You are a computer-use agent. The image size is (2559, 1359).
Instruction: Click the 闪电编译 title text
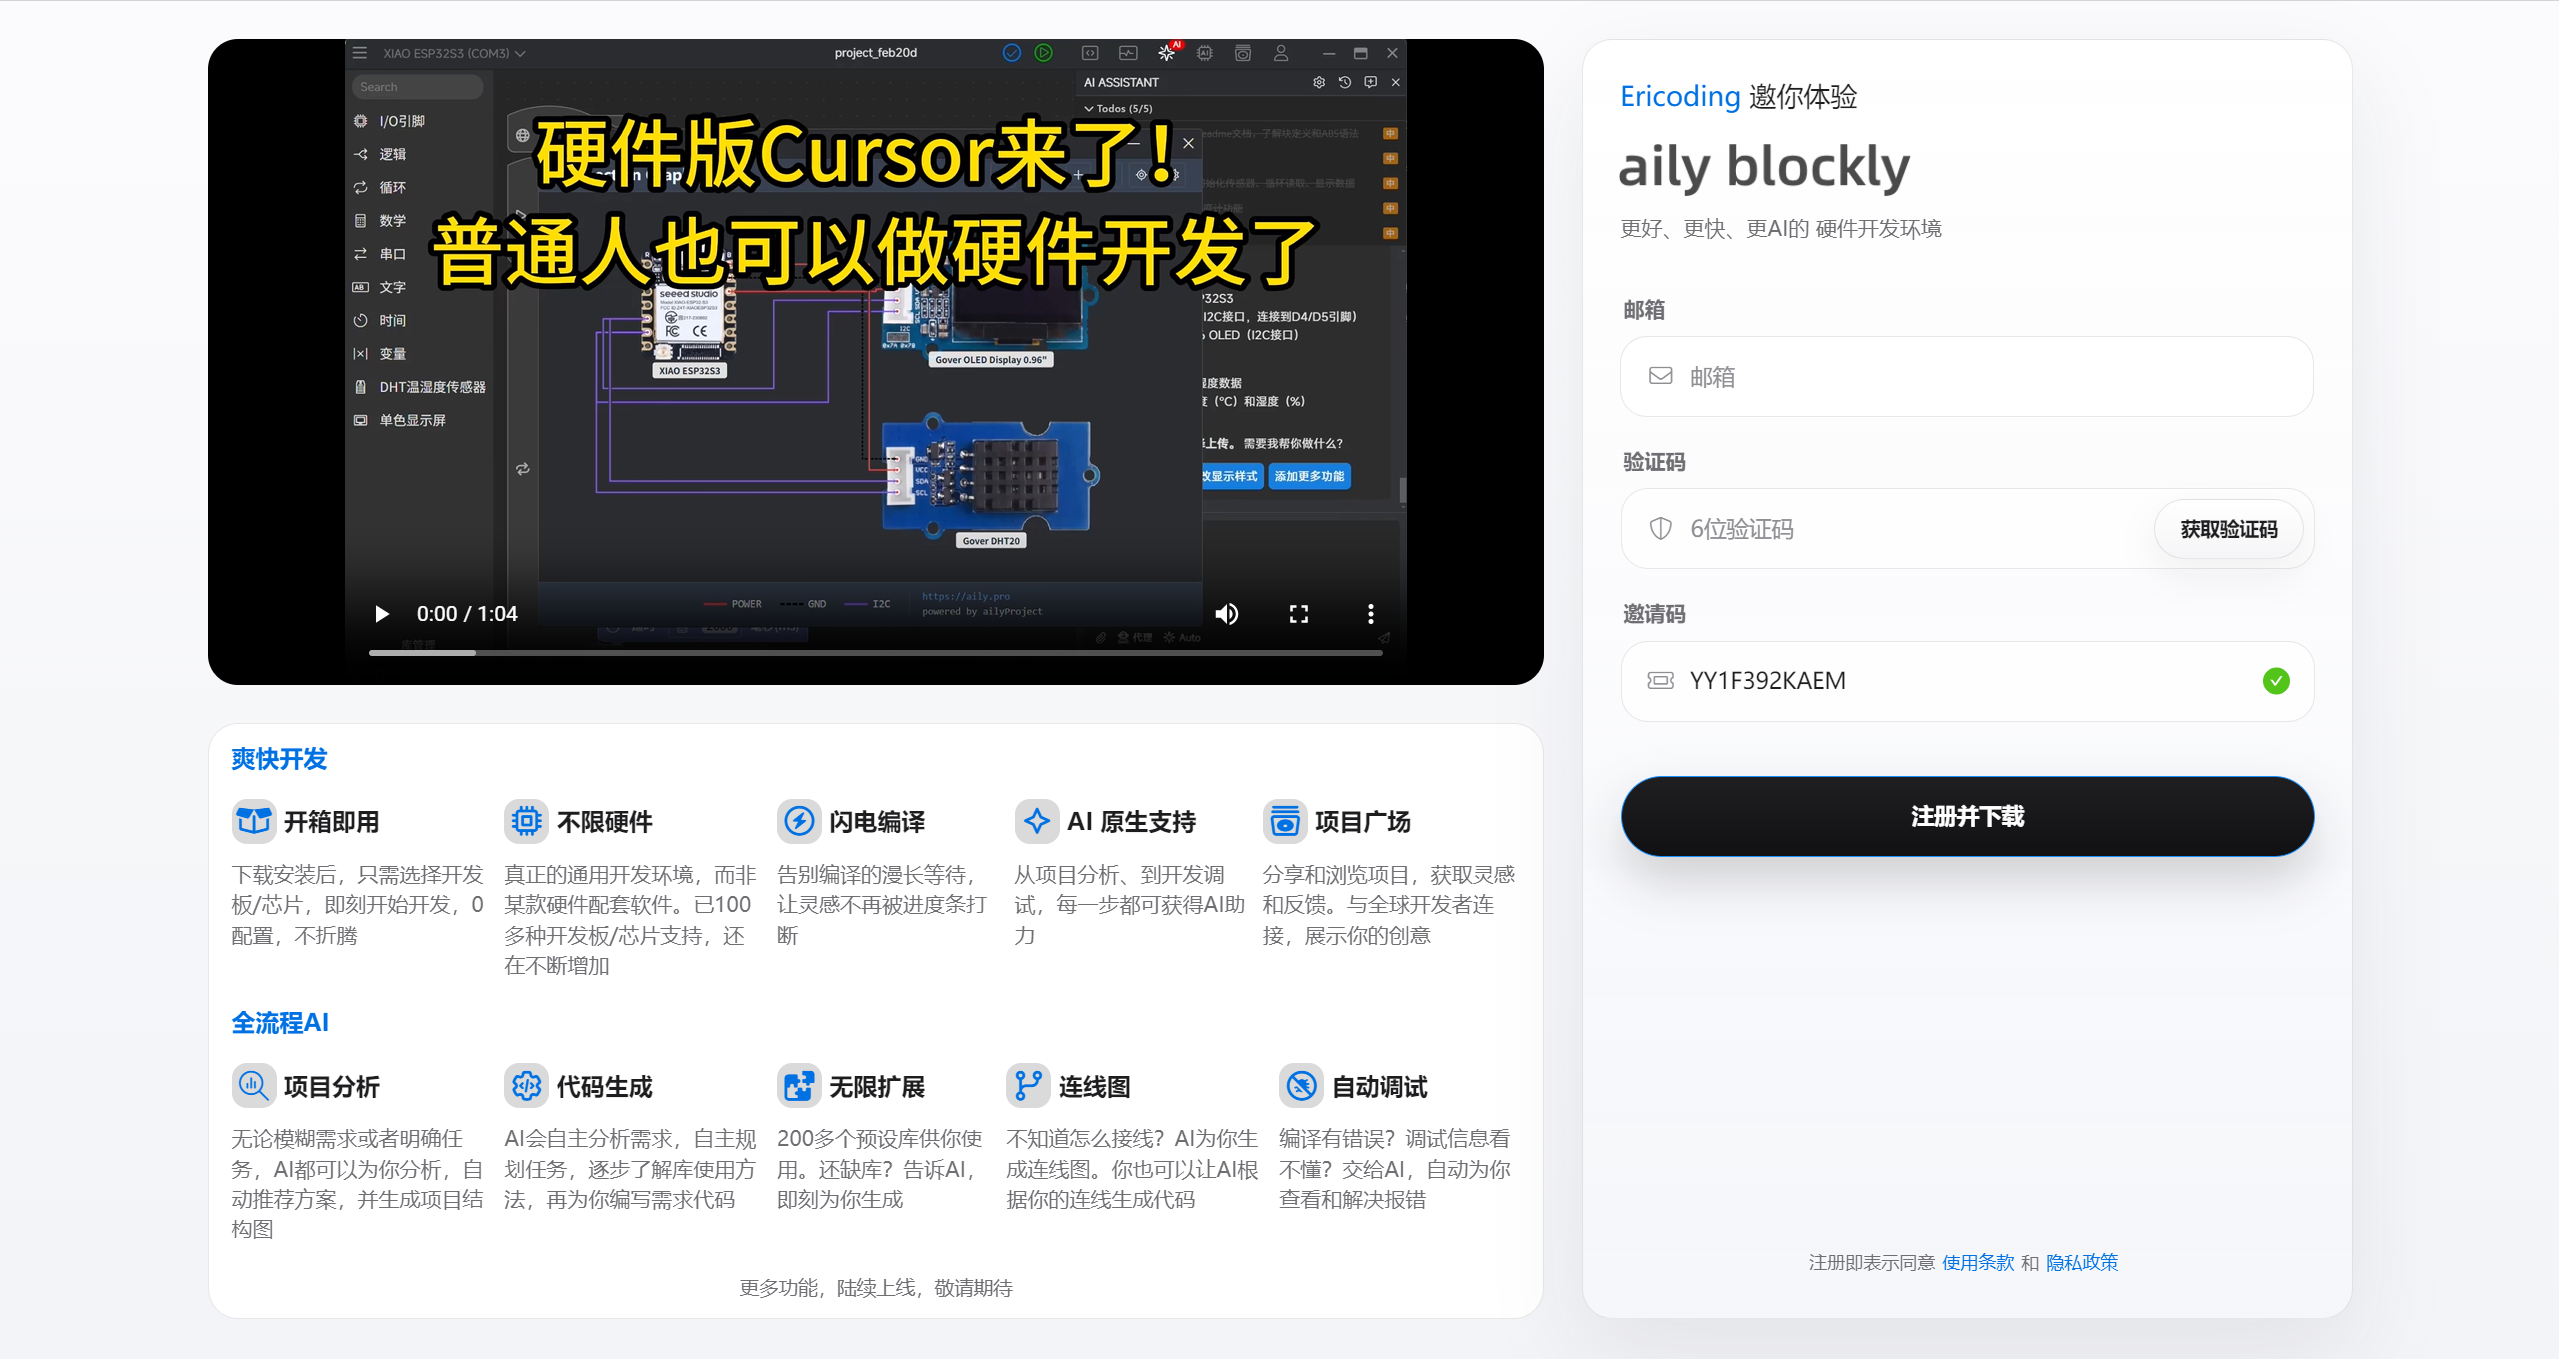pos(876,821)
